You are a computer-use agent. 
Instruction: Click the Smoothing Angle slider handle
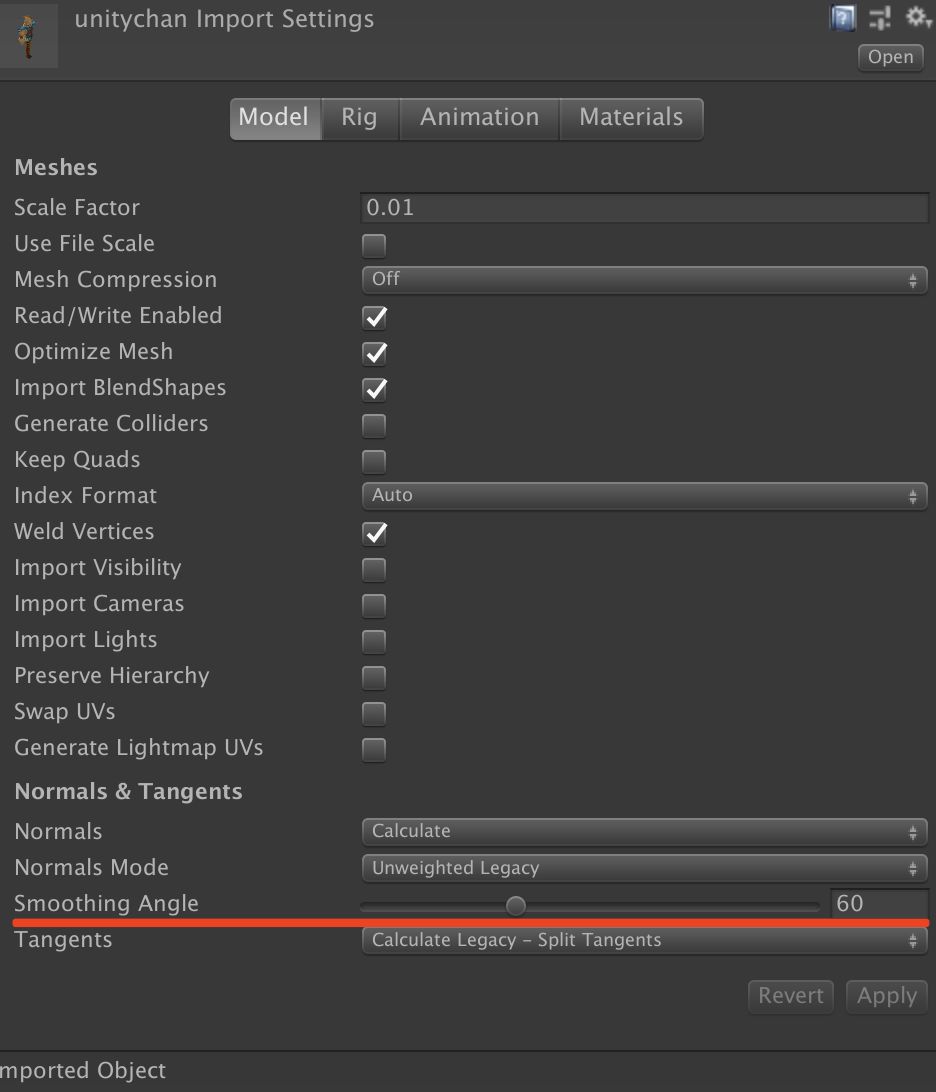tap(516, 905)
